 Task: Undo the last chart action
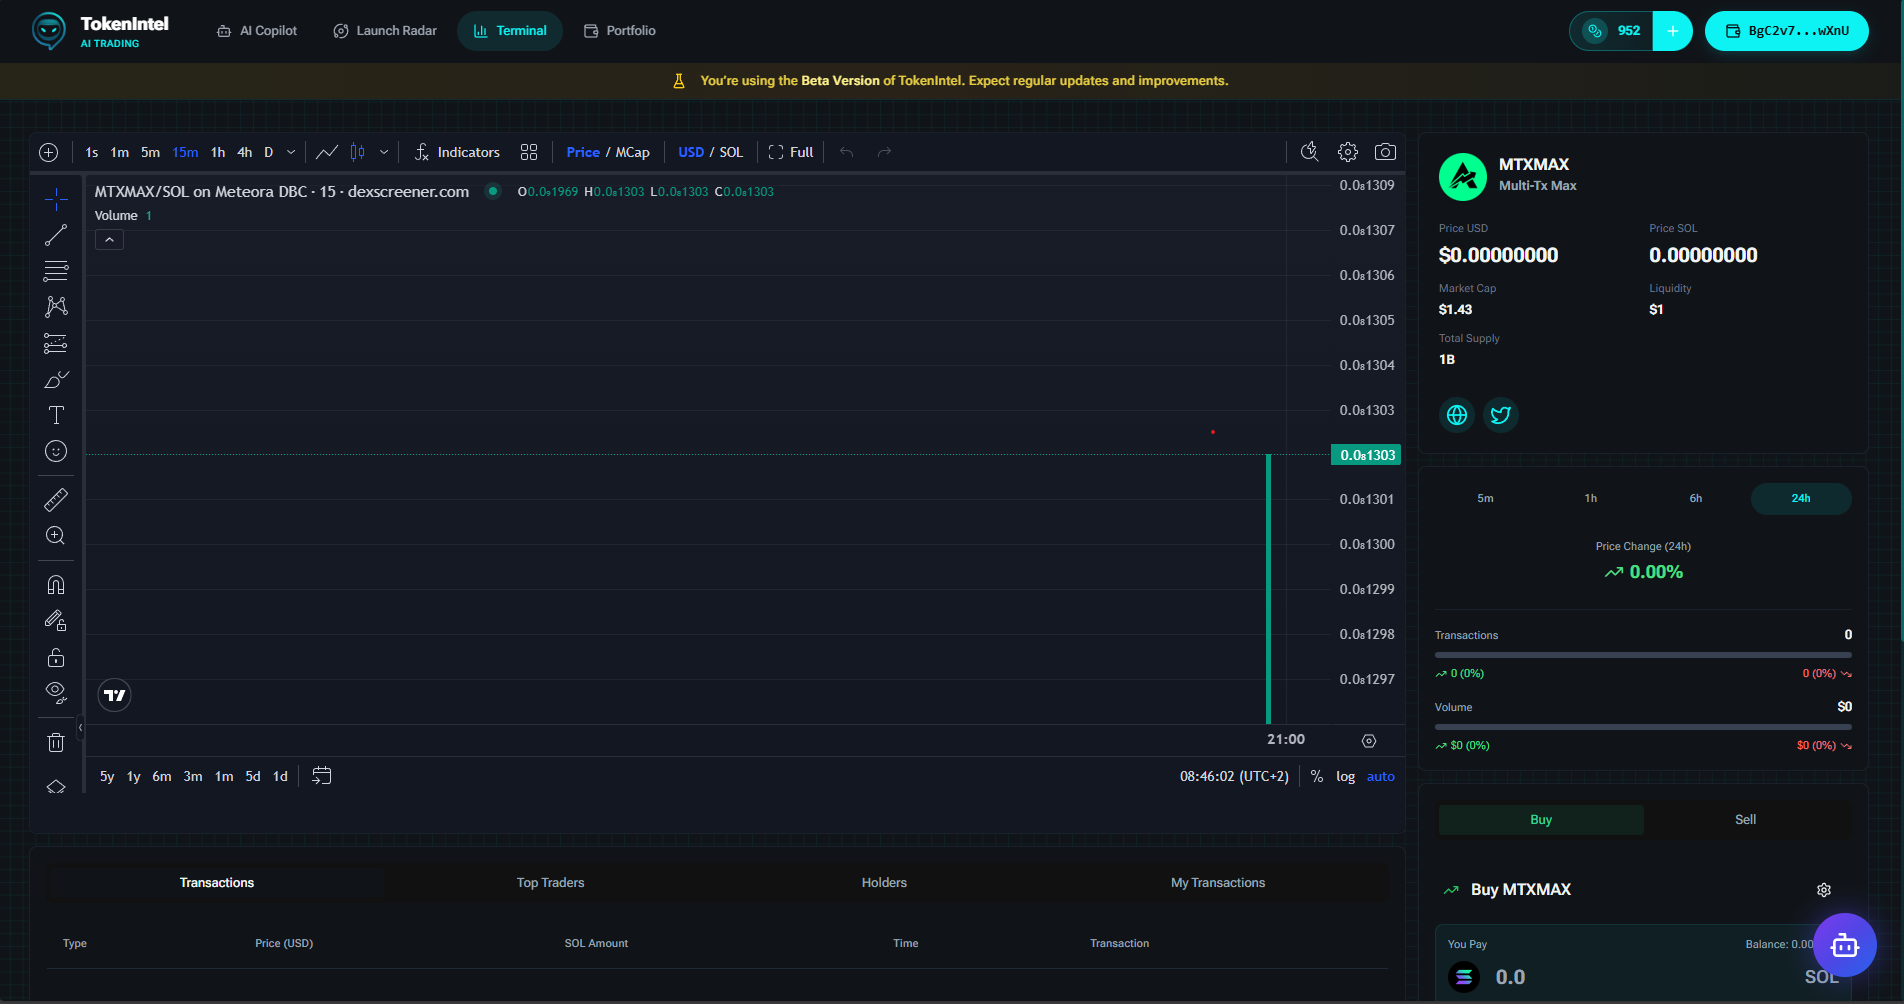[x=847, y=152]
